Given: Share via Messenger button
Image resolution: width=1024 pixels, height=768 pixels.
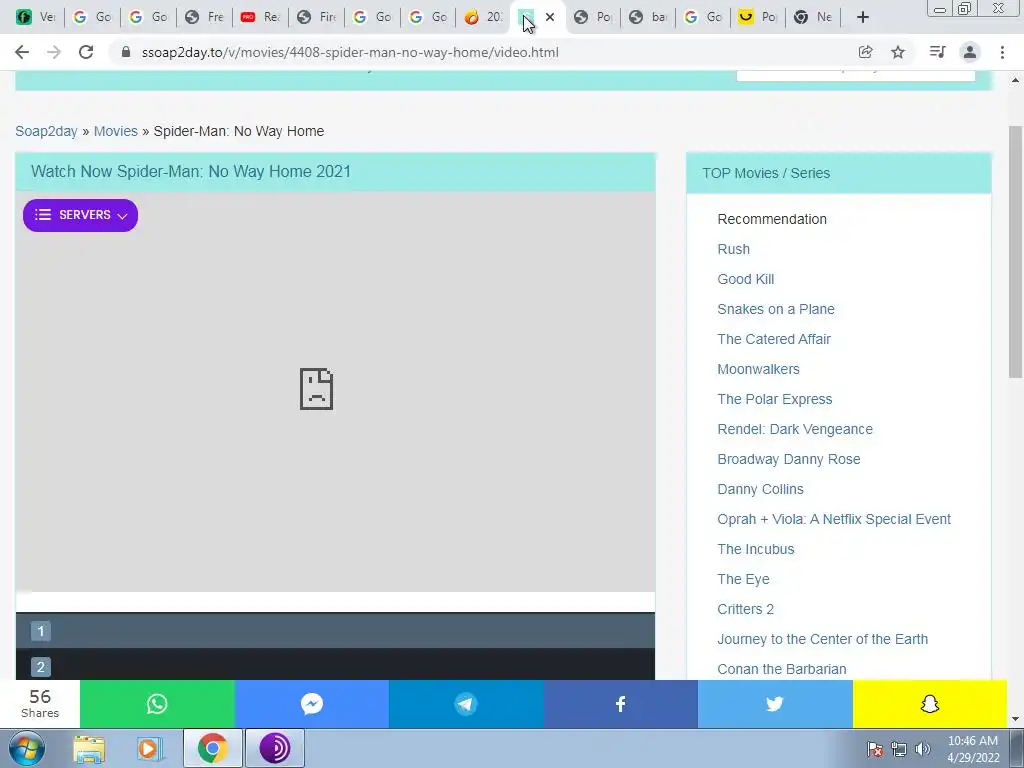Looking at the screenshot, I should pos(312,704).
